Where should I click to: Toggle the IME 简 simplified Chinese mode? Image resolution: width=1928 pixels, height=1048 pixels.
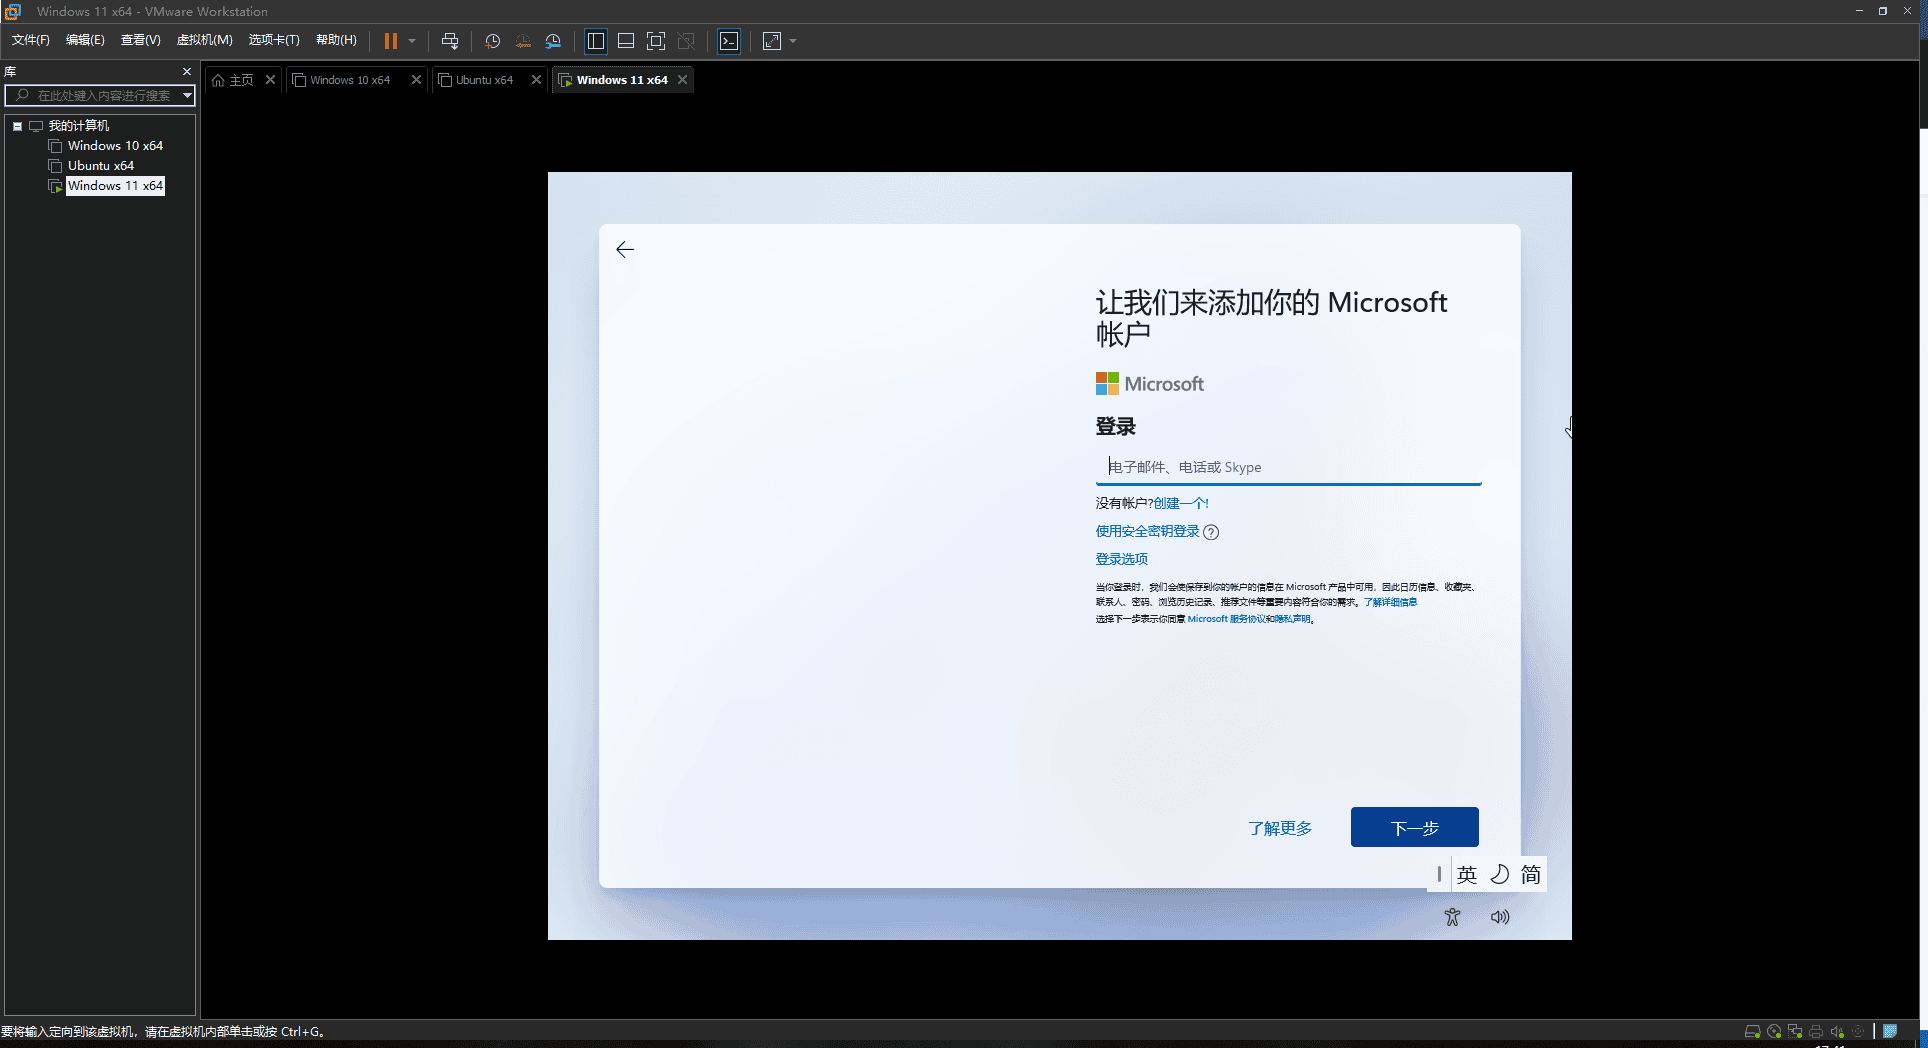pyautogui.click(x=1531, y=875)
